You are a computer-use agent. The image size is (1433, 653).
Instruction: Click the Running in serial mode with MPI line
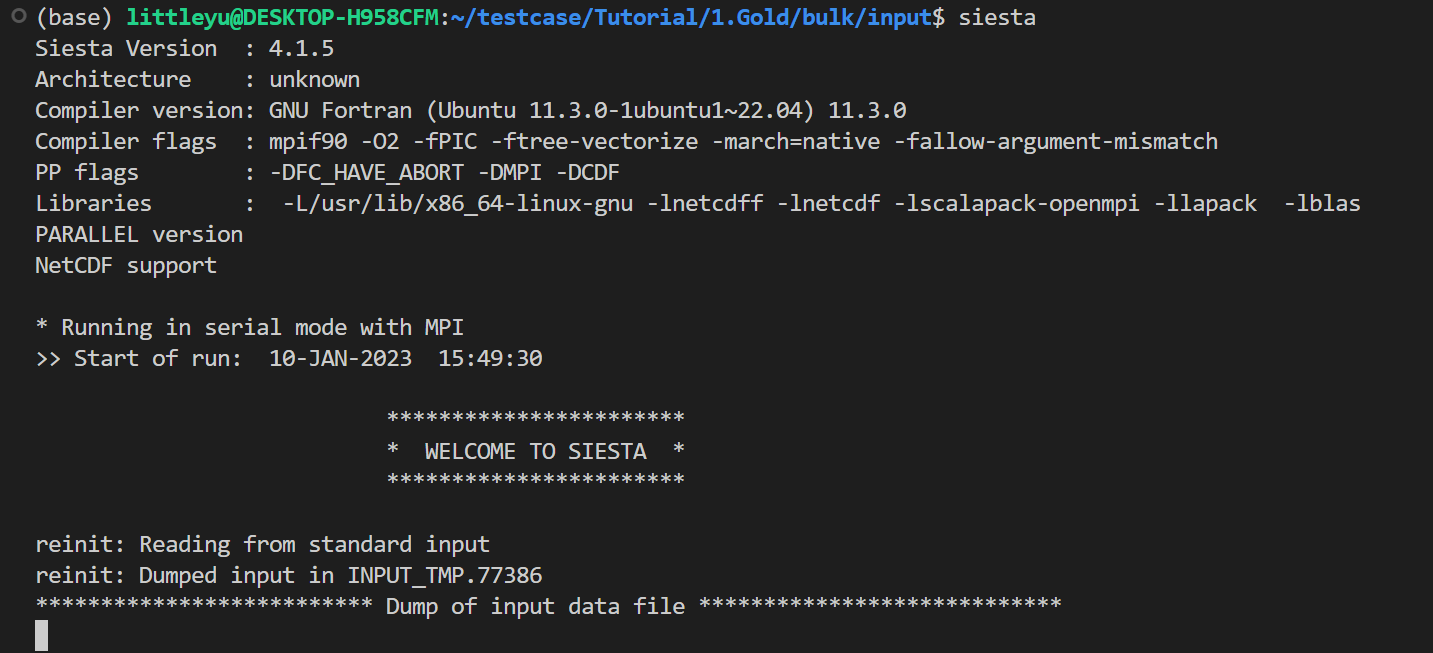(249, 327)
